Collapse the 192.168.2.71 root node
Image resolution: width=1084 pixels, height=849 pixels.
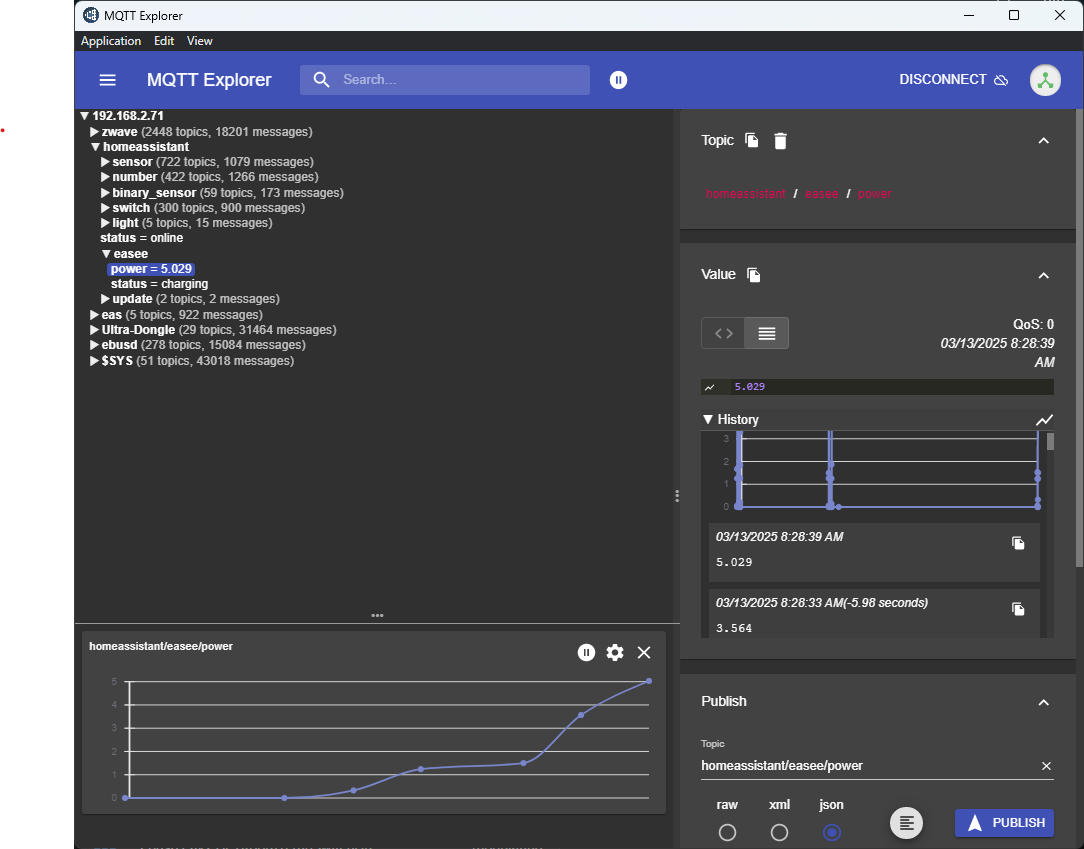tap(84, 116)
